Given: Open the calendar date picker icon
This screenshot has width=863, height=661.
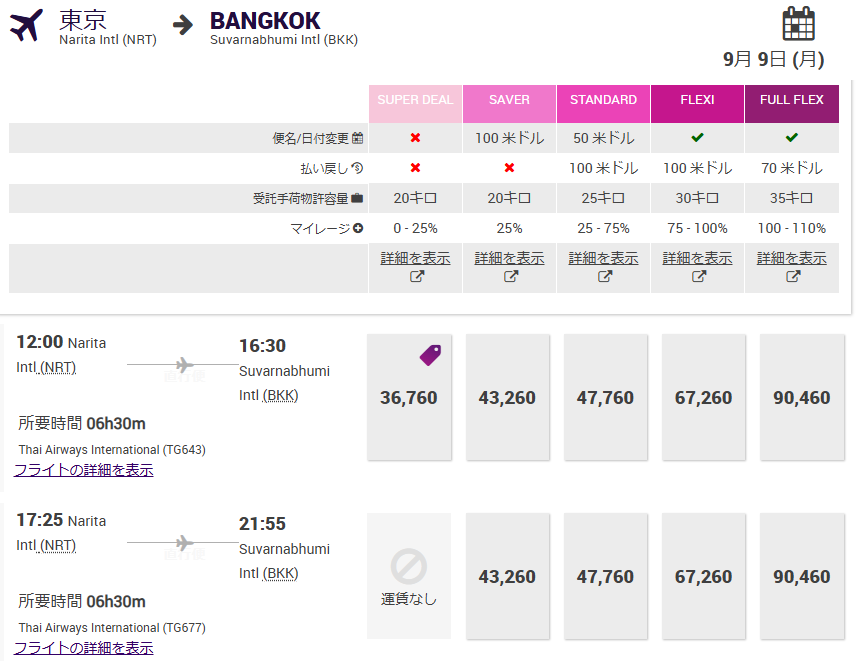Looking at the screenshot, I should 798,23.
